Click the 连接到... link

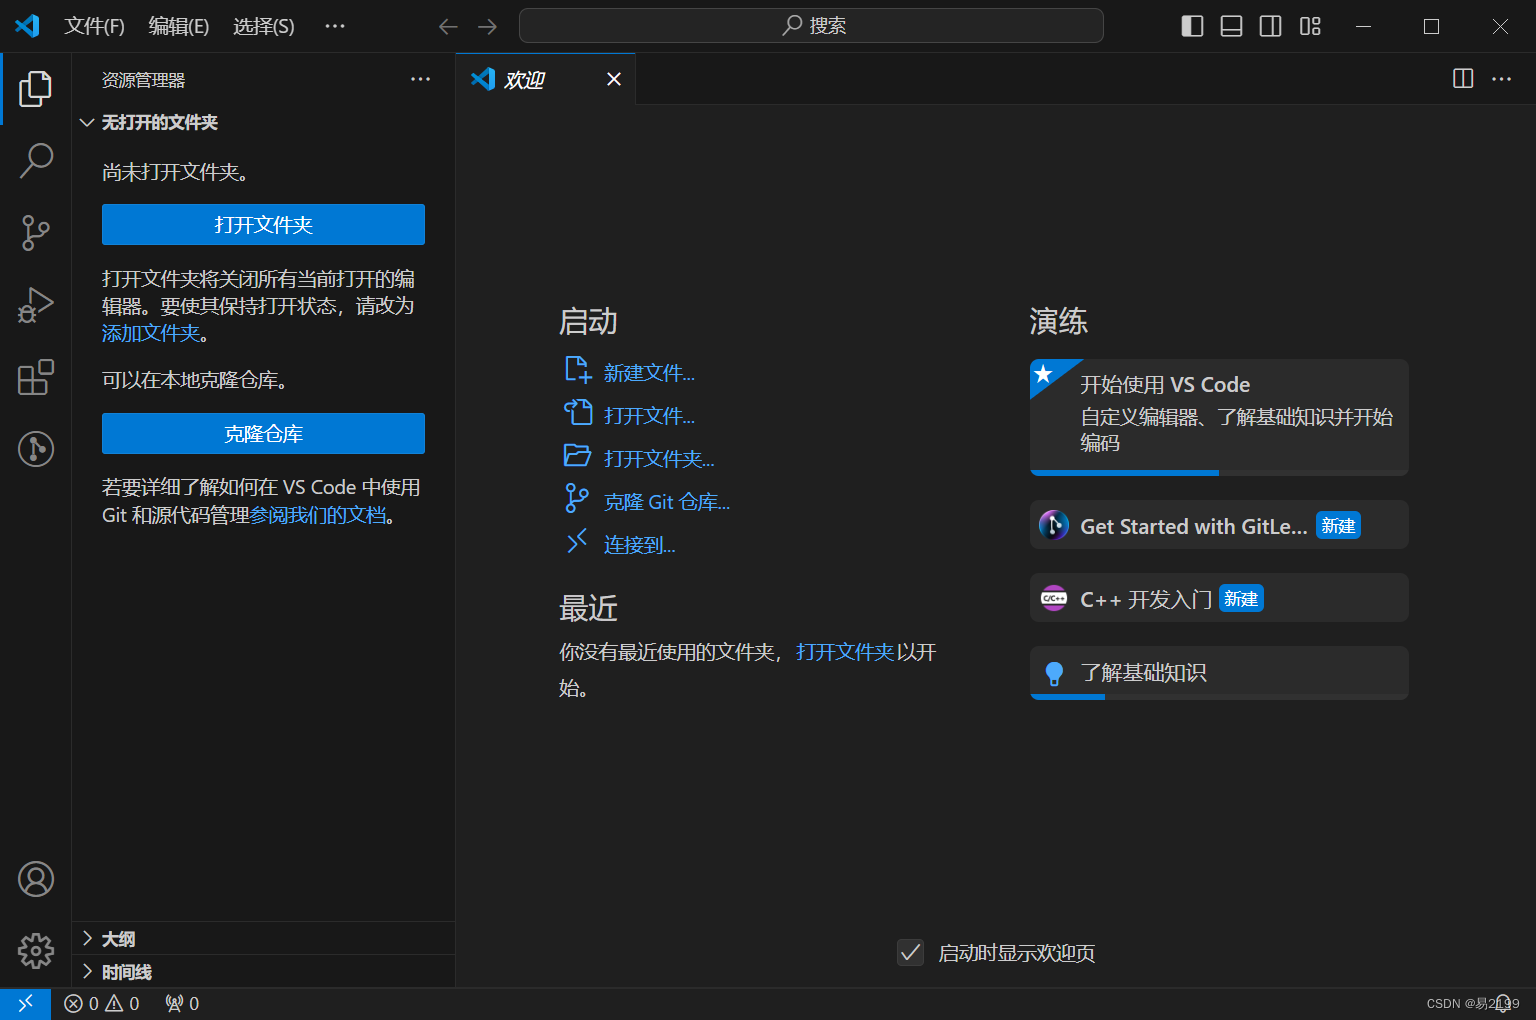[x=640, y=545]
